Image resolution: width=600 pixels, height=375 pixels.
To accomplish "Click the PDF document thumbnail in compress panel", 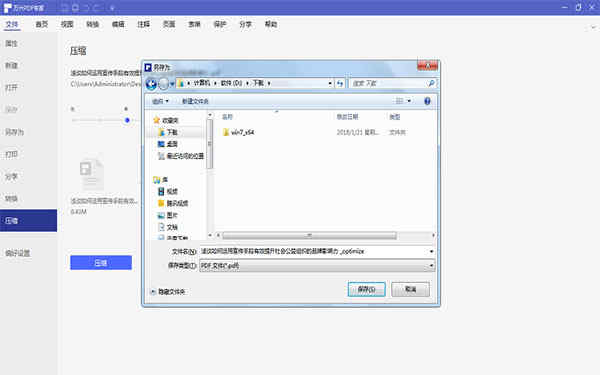I will (x=91, y=174).
